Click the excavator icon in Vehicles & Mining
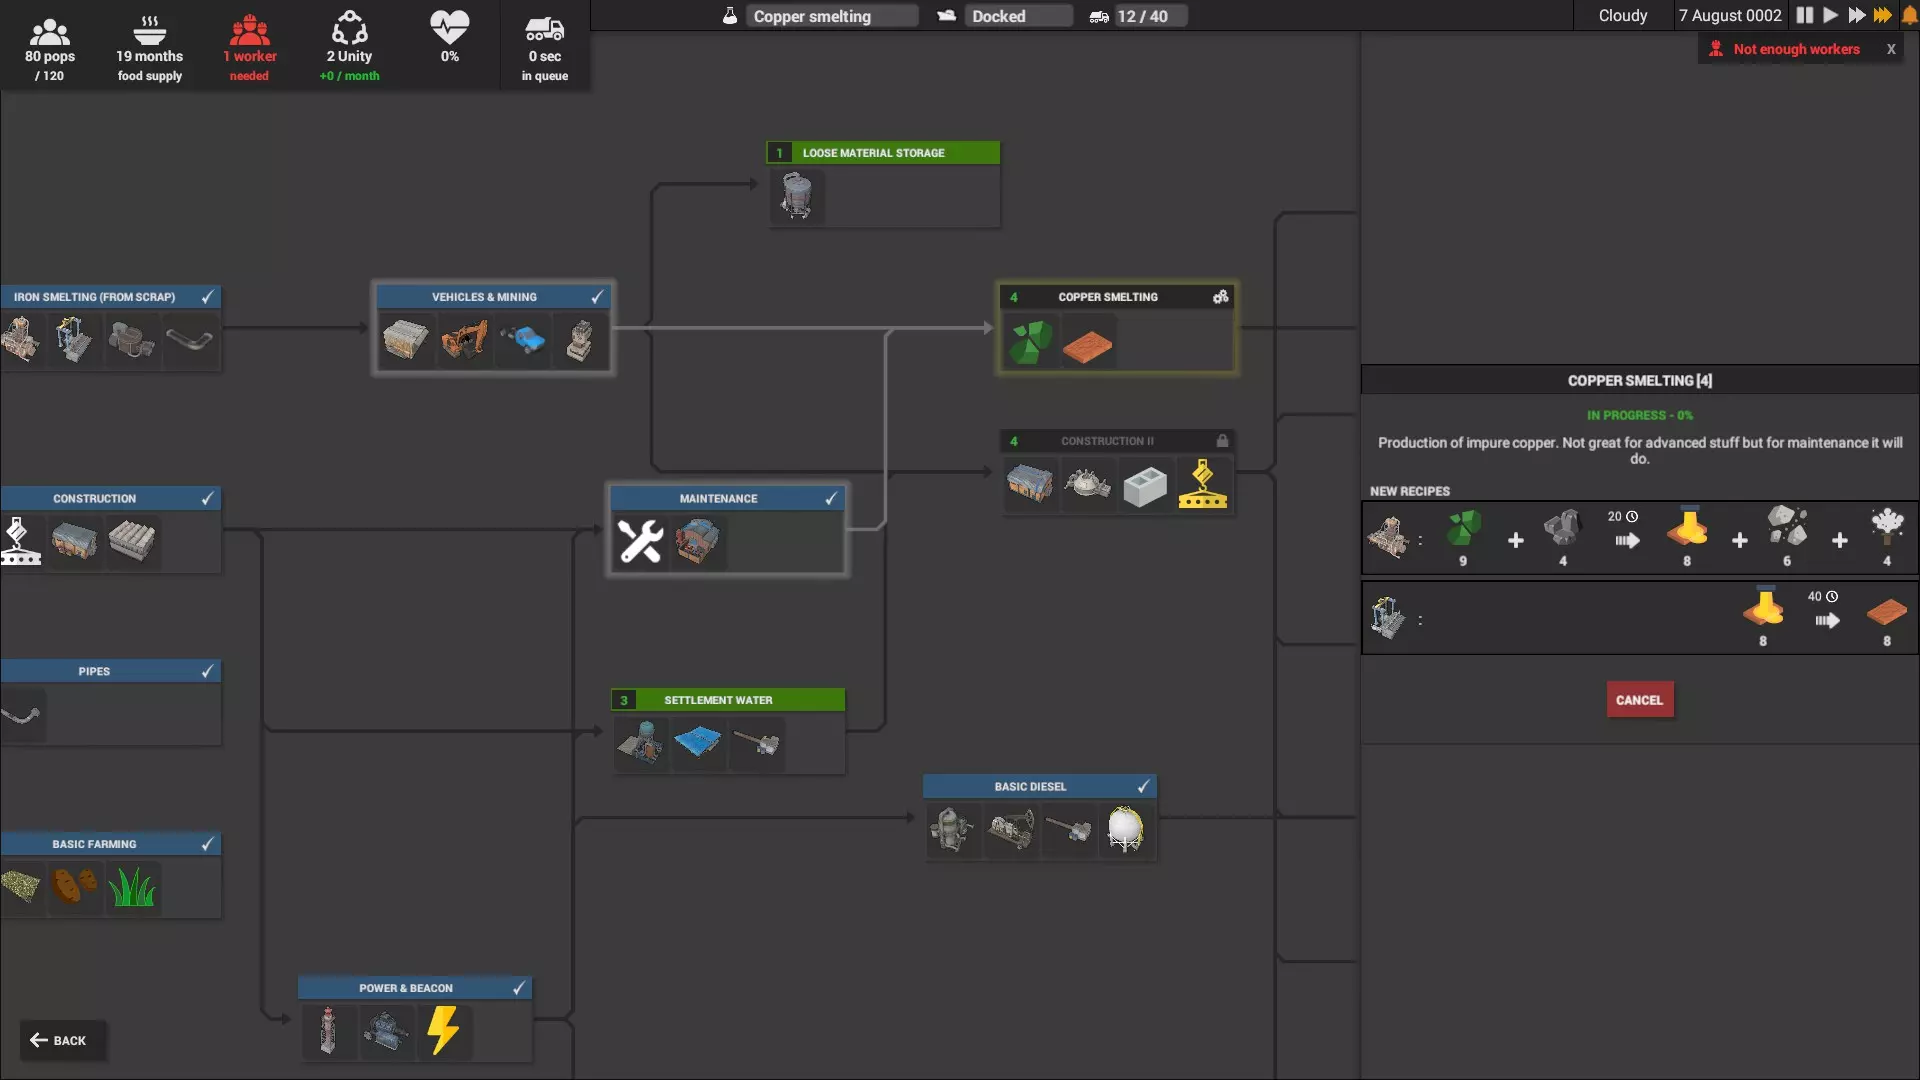The width and height of the screenshot is (1920, 1080). (x=464, y=340)
